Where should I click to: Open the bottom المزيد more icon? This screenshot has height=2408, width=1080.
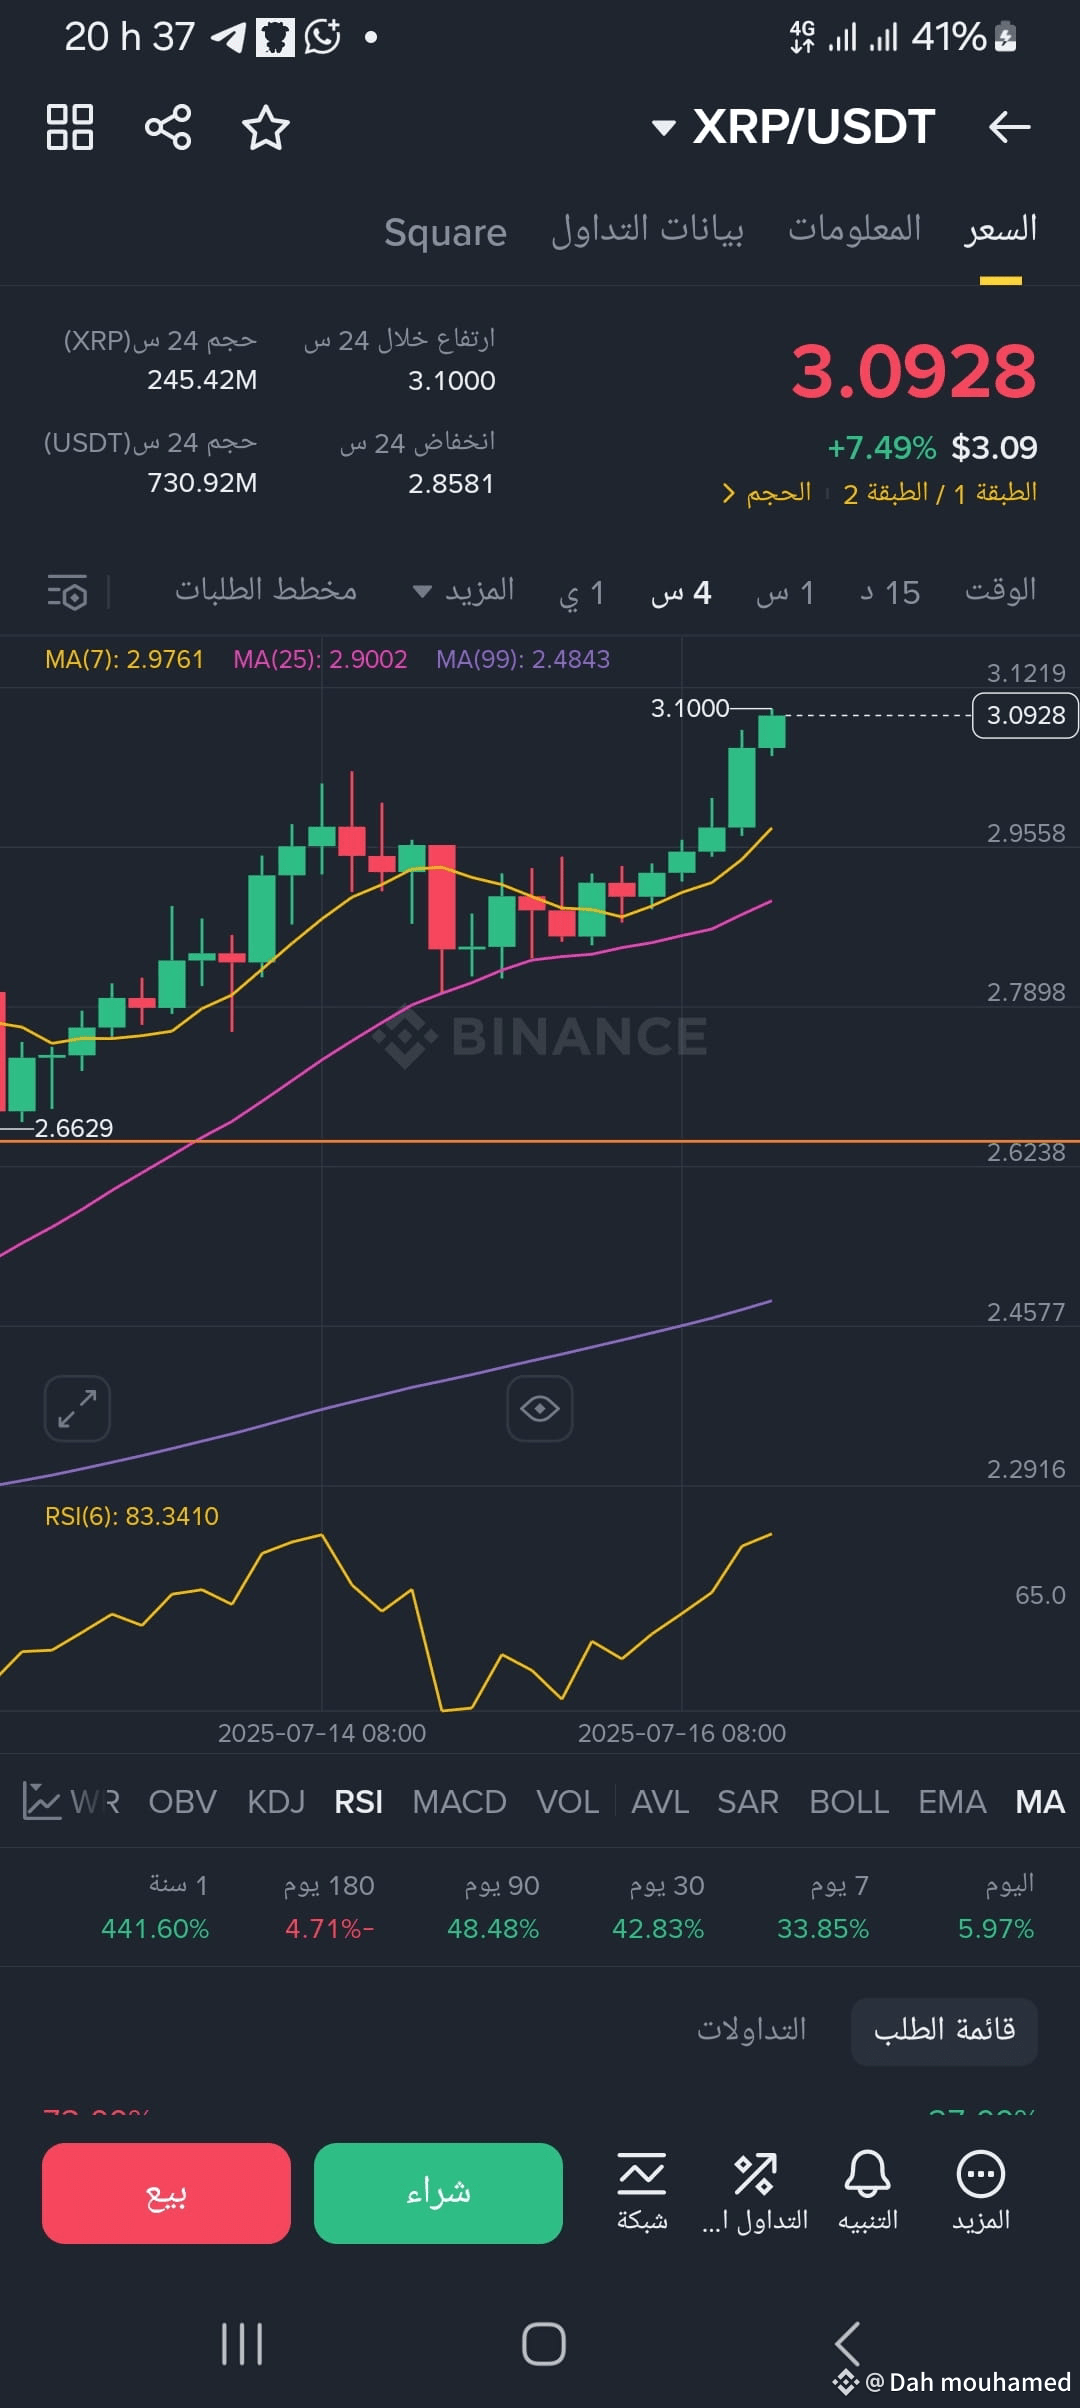pyautogui.click(x=981, y=2193)
